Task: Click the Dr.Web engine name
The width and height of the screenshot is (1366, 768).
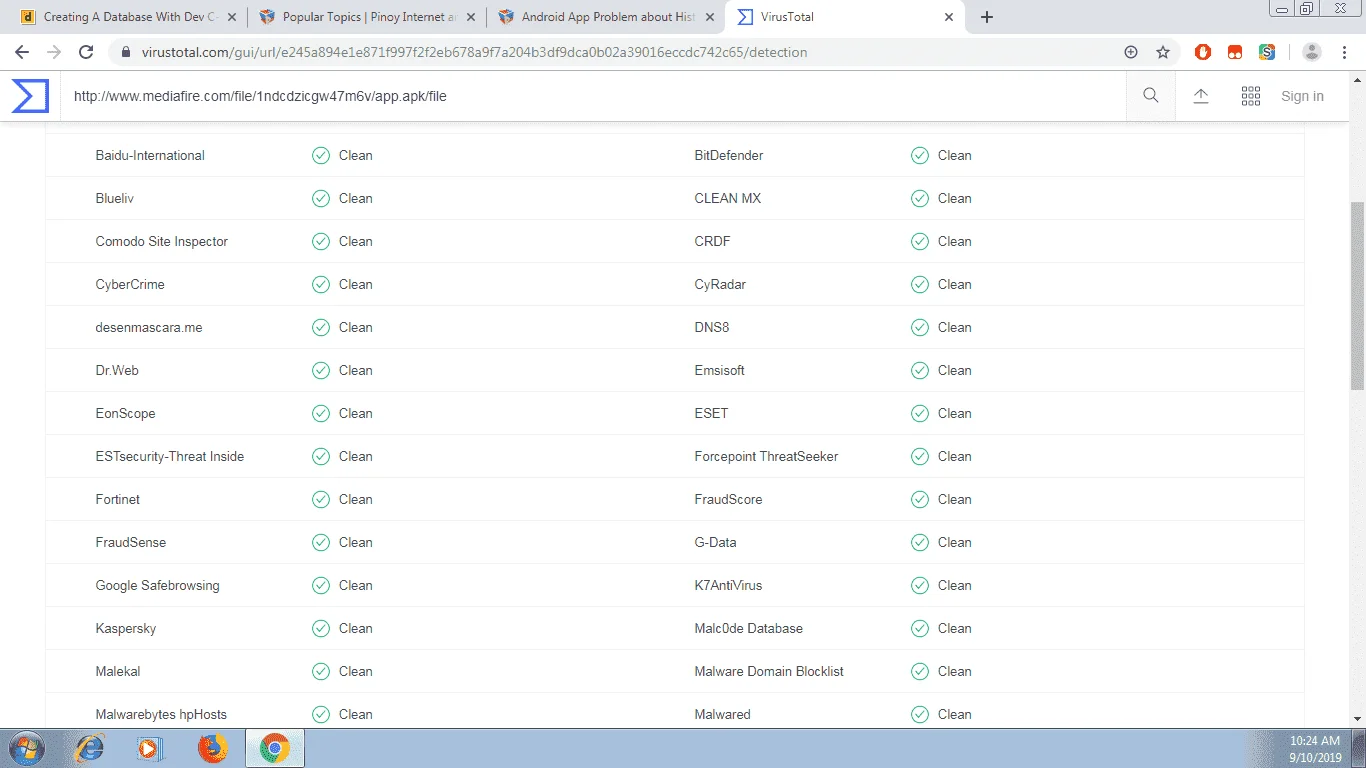Action: pyautogui.click(x=117, y=371)
